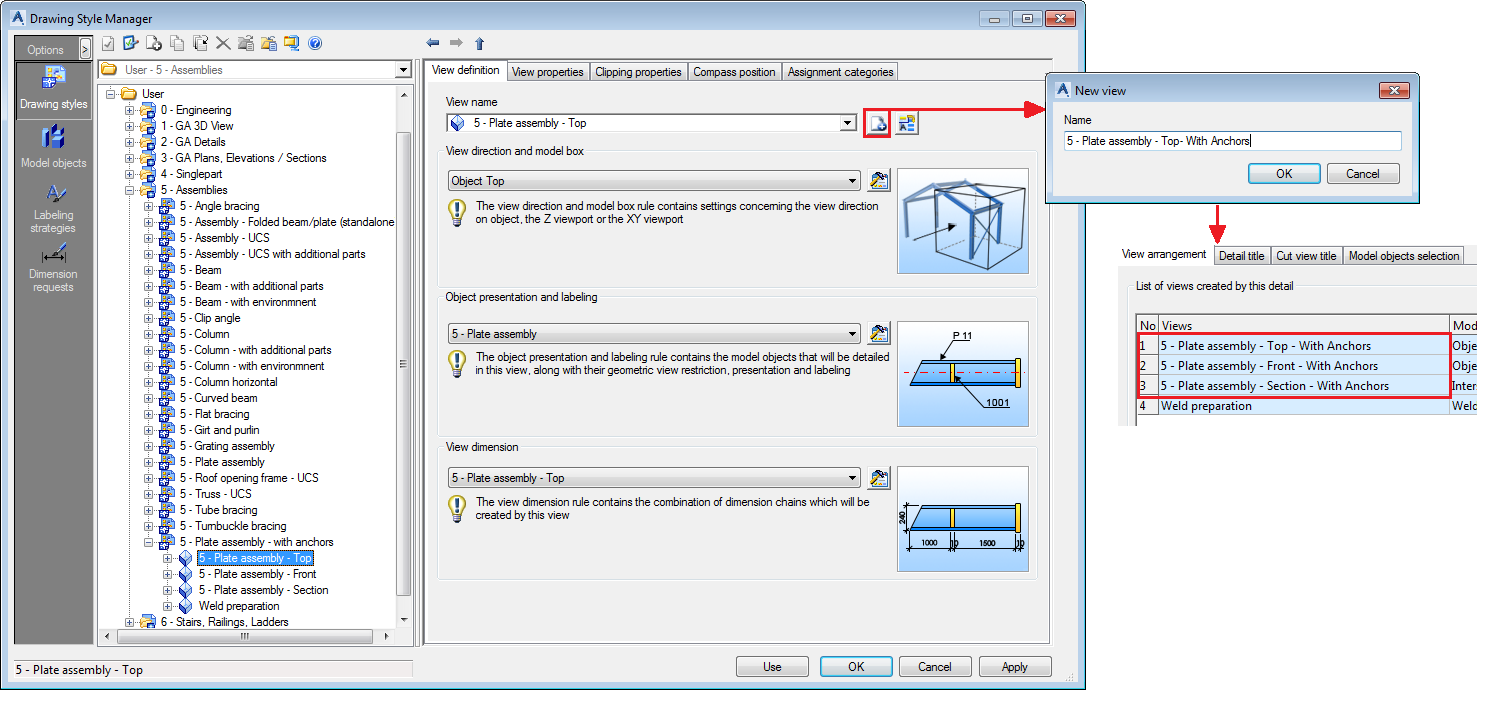The width and height of the screenshot is (1488, 701).
Task: Open the Model objects panel
Action: [x=53, y=146]
